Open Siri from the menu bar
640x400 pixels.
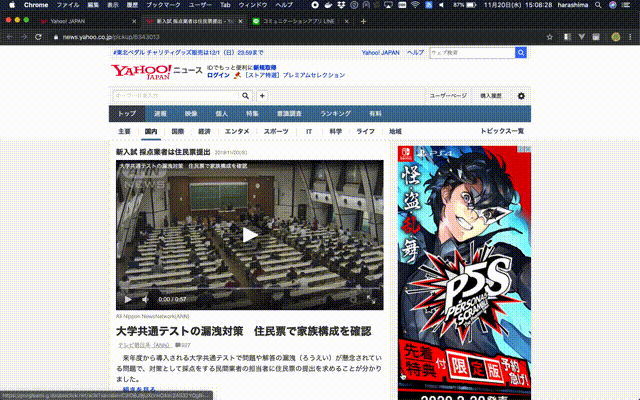613,5
